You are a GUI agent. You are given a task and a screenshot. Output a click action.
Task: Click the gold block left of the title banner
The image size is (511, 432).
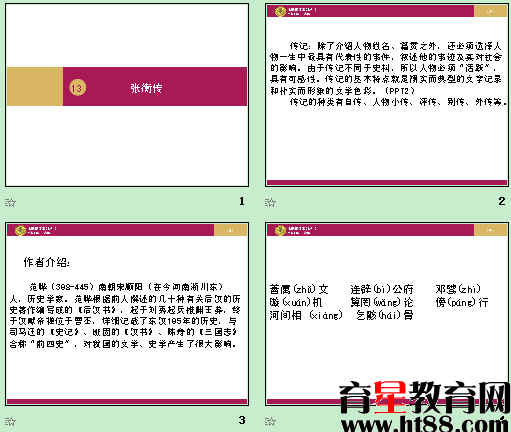pyautogui.click(x=35, y=86)
